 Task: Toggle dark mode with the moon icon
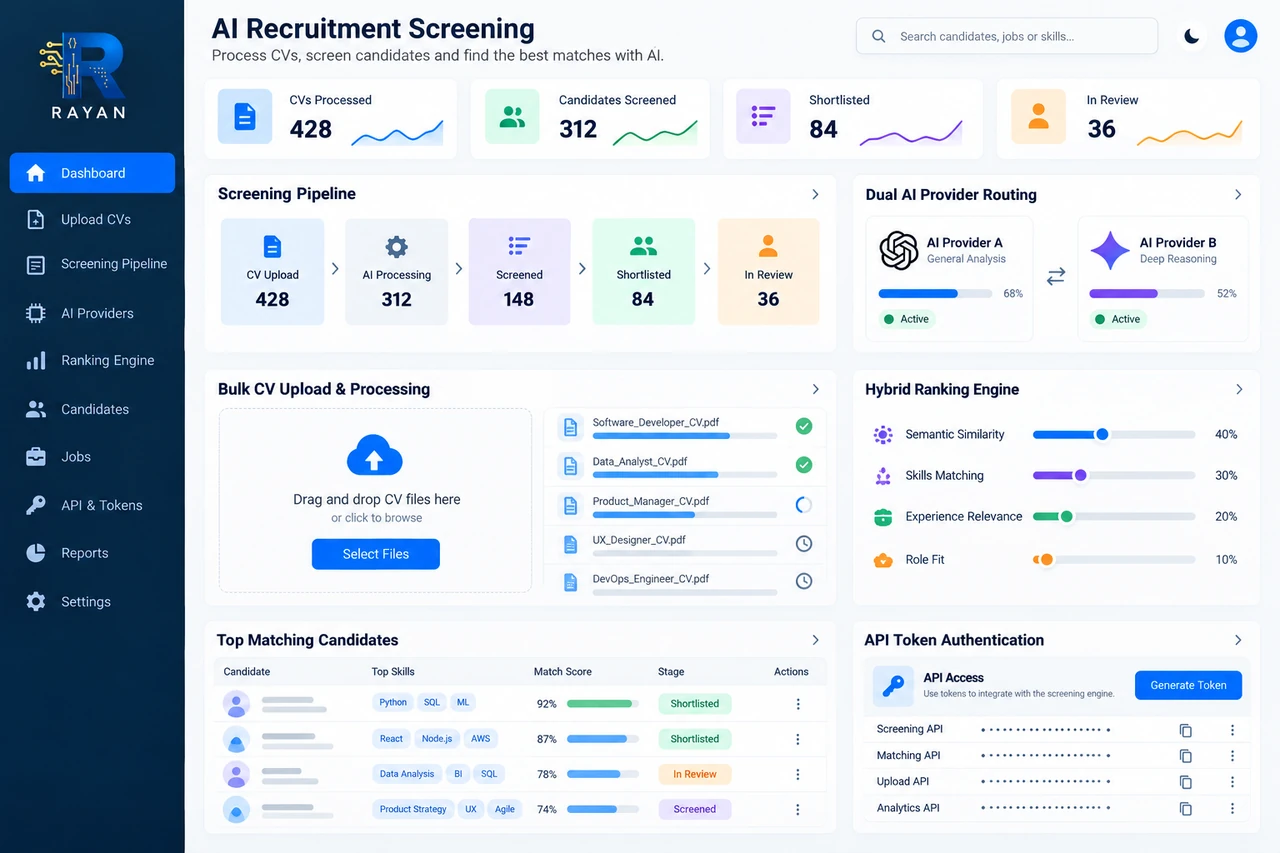(1191, 36)
